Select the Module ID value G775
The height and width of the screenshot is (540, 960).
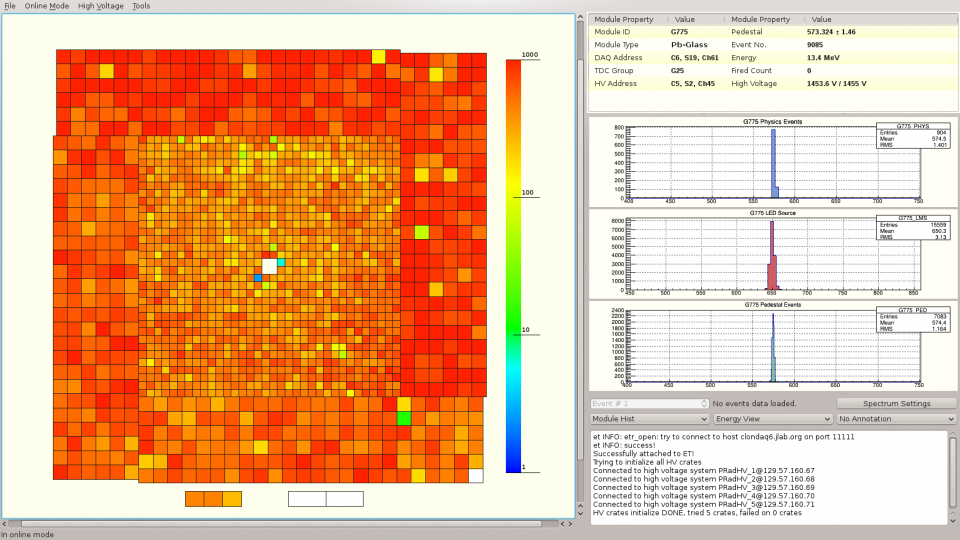point(679,32)
